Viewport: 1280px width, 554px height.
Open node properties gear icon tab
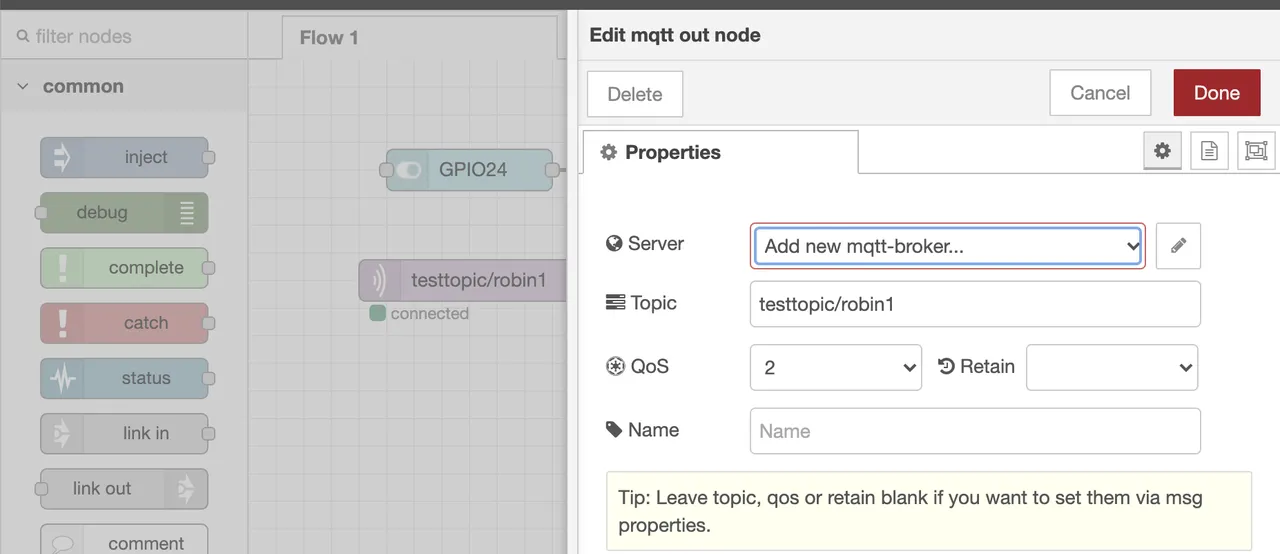pos(1162,151)
